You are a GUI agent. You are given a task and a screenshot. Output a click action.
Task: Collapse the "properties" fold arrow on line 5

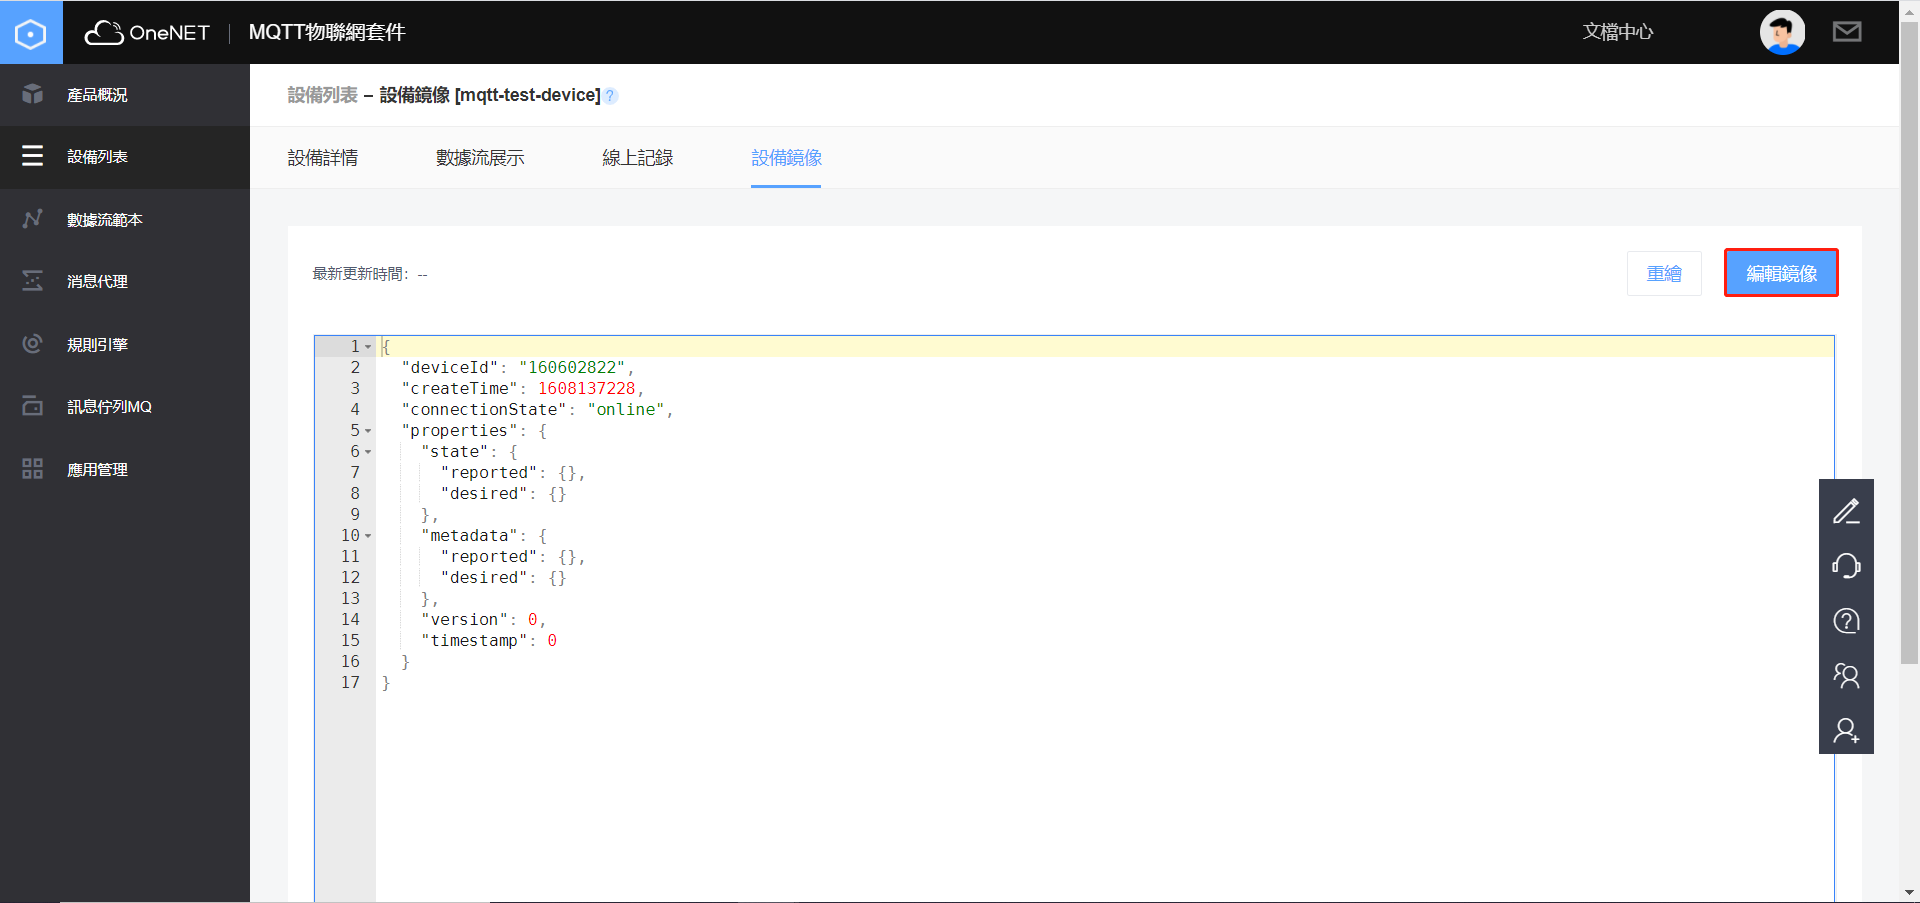[368, 431]
